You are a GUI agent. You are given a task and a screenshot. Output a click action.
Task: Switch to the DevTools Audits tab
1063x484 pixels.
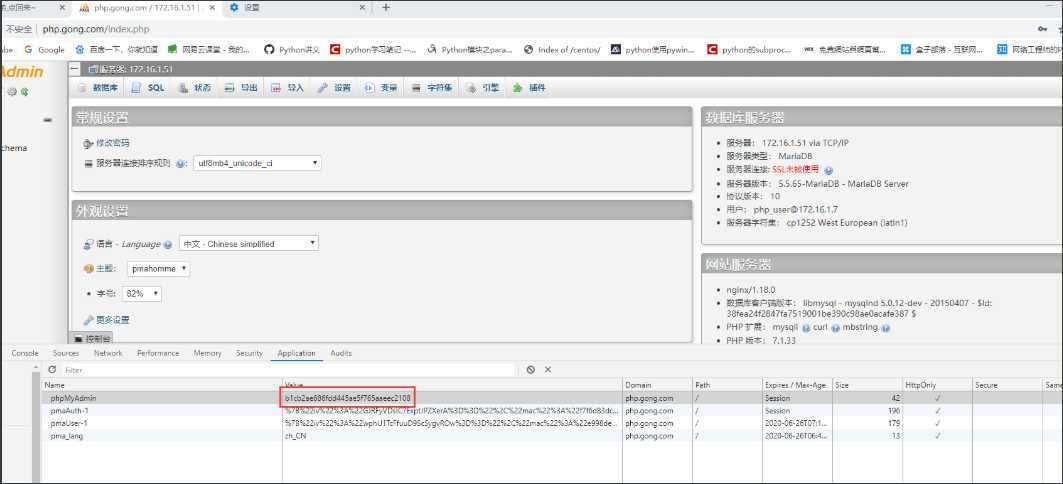pyautogui.click(x=341, y=353)
